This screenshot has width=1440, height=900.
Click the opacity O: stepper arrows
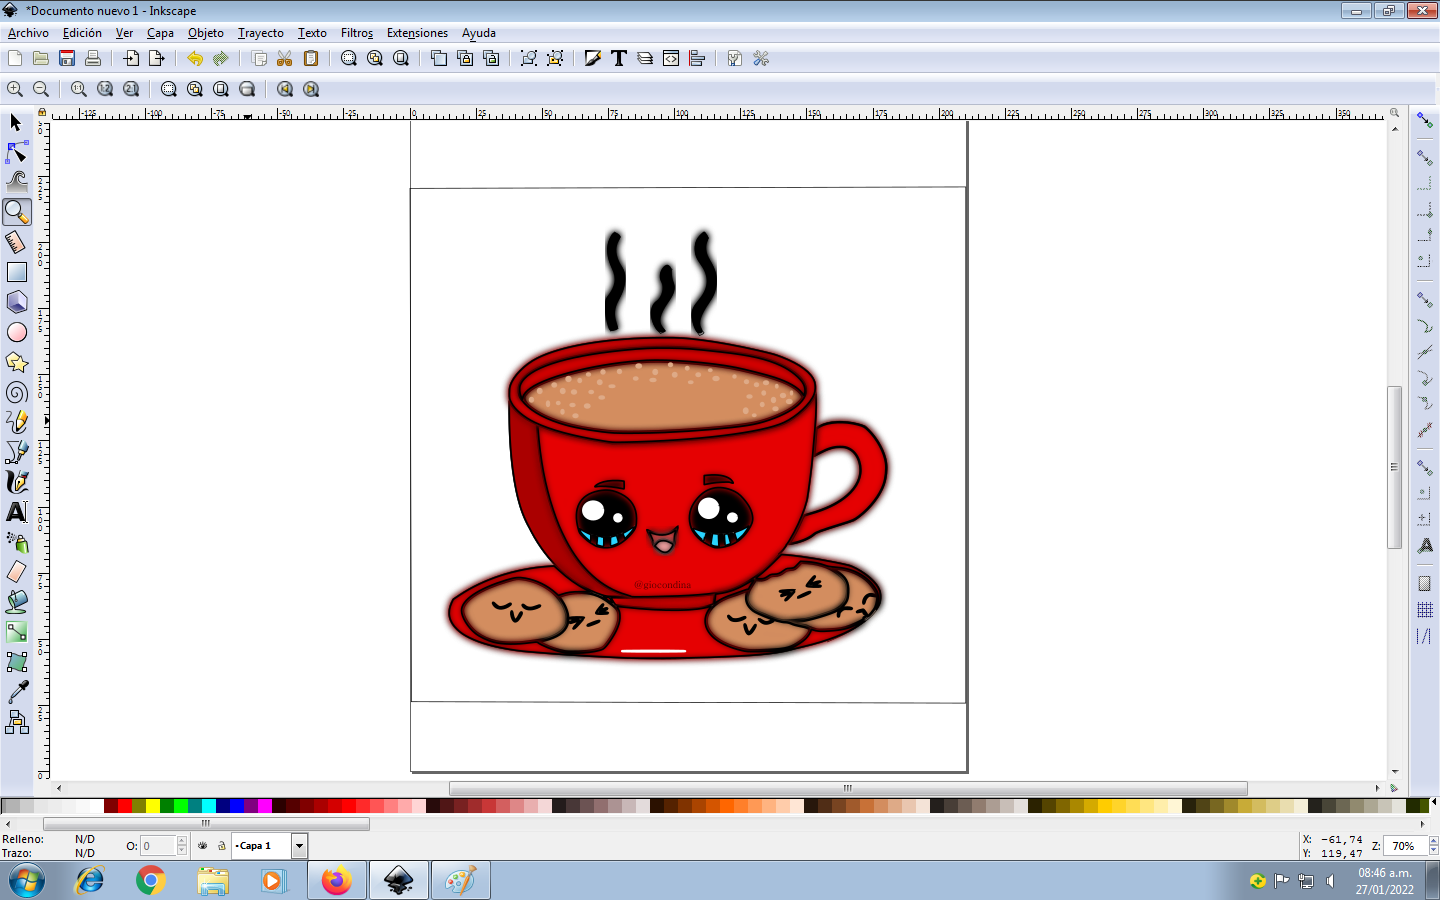(182, 846)
